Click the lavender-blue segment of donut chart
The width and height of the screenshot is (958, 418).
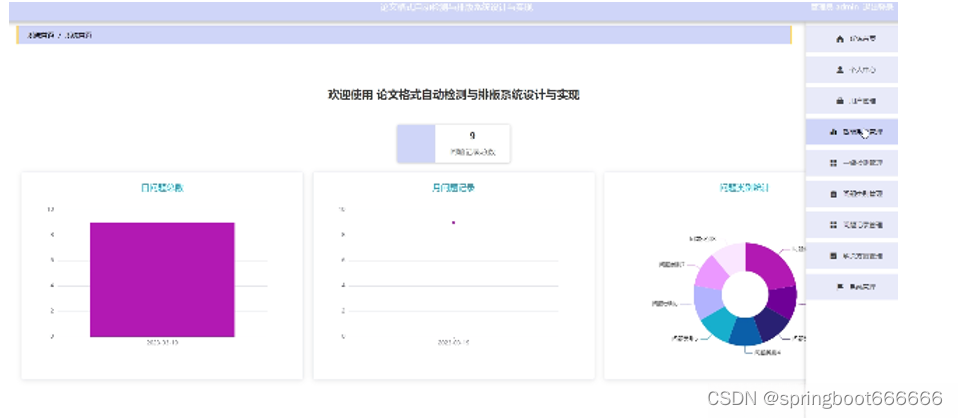tap(707, 302)
